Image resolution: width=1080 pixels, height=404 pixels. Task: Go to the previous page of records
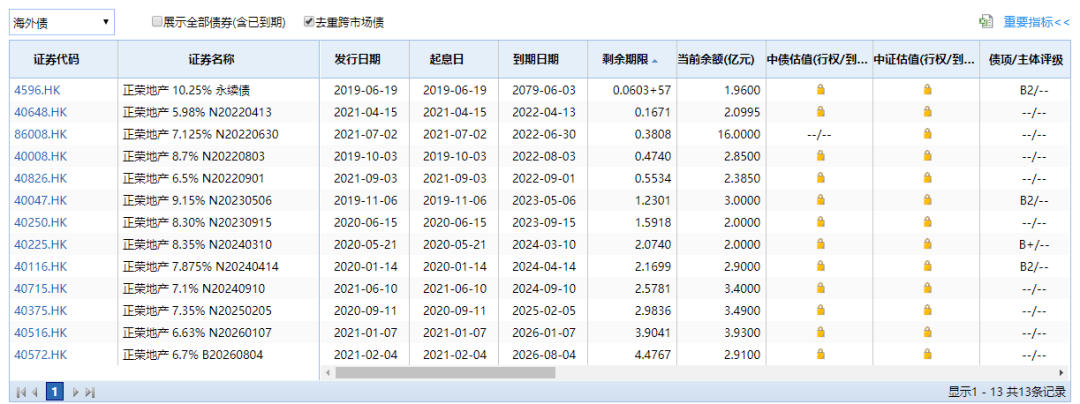pos(36,392)
